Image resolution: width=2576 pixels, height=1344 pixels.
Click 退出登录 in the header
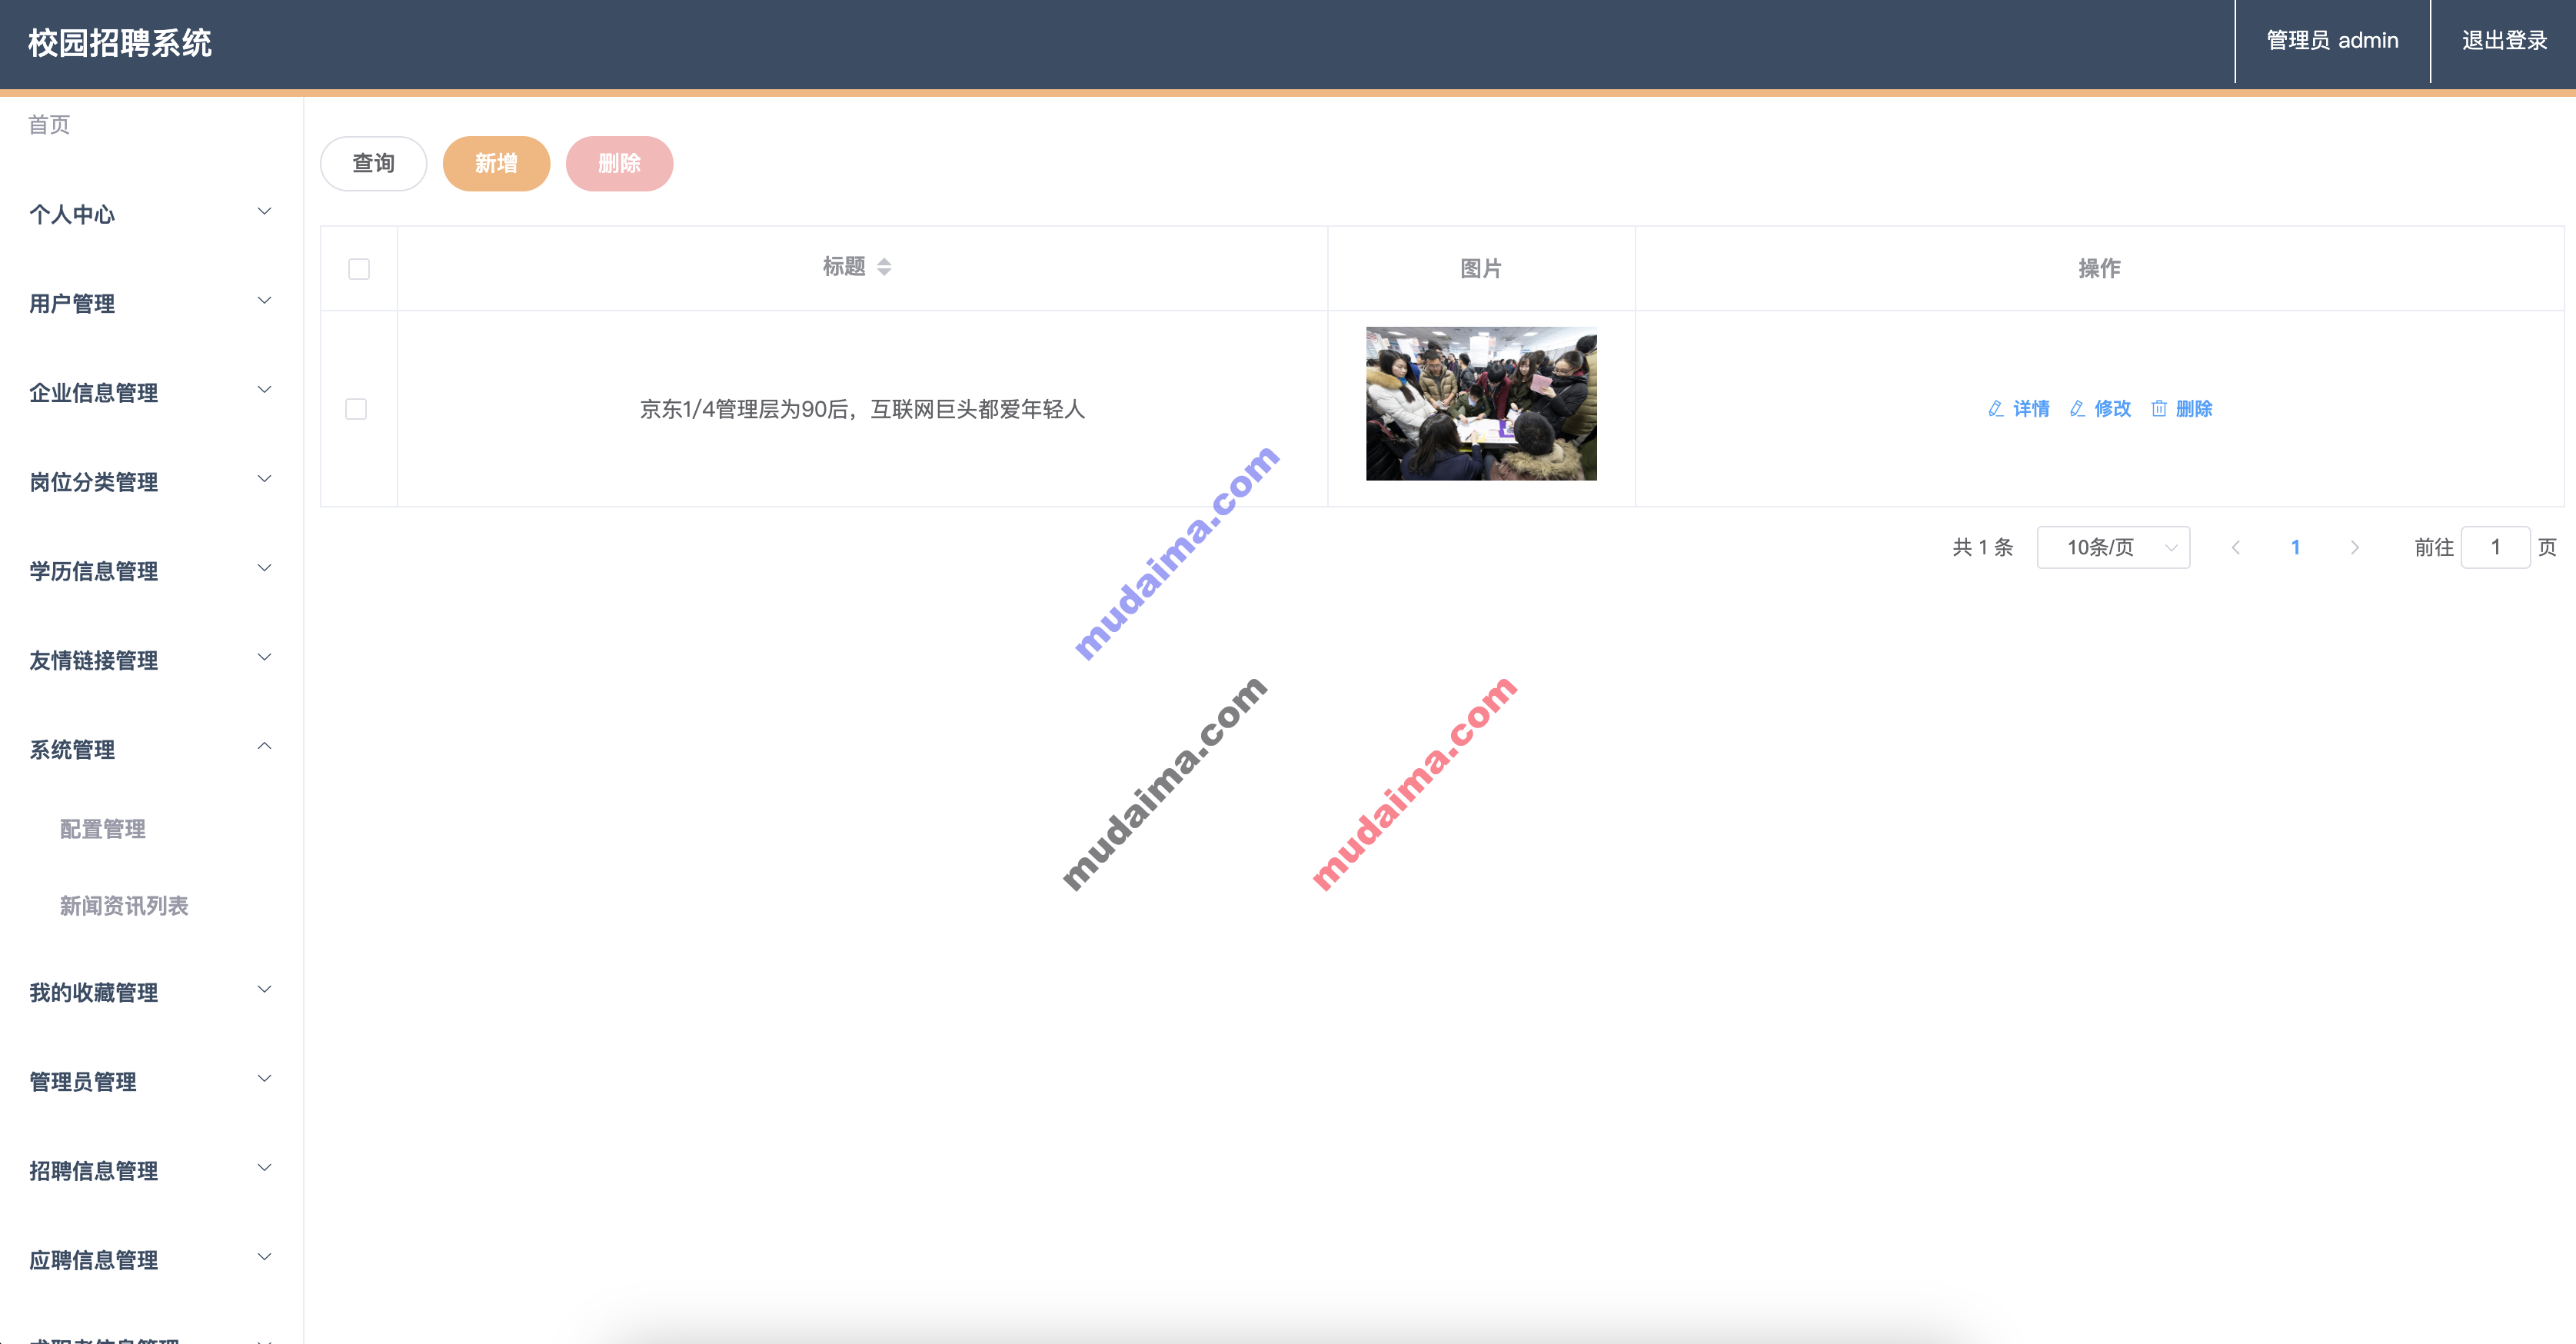[x=2504, y=41]
